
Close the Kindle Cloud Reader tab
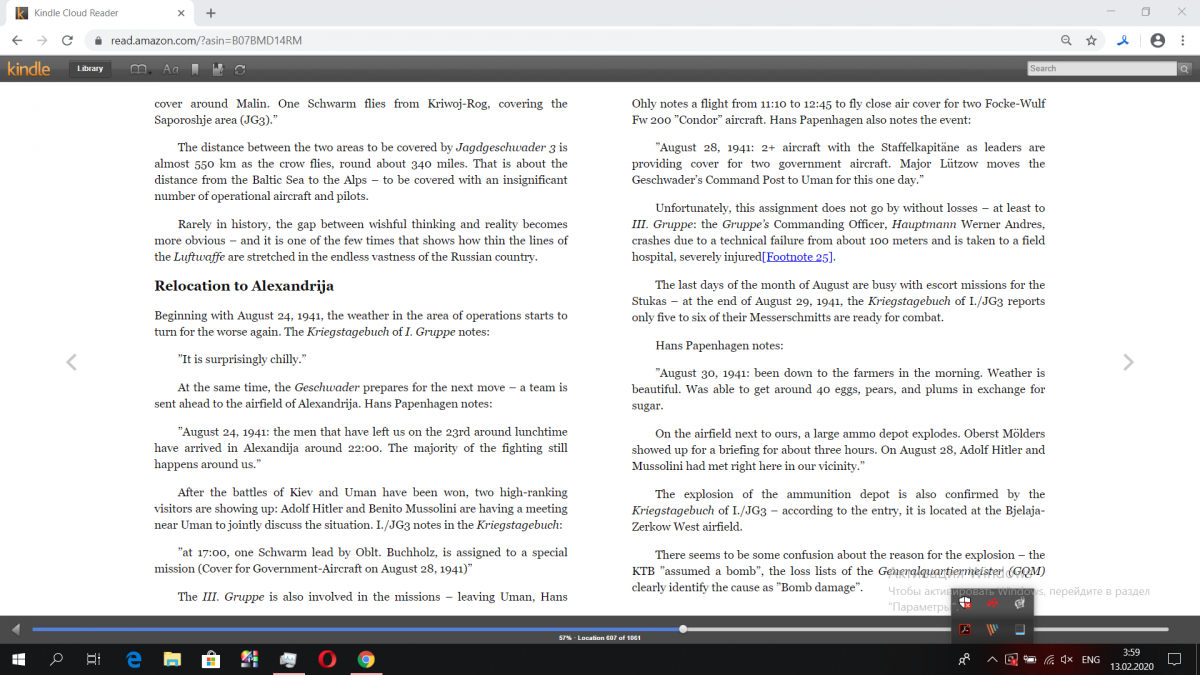click(x=180, y=13)
